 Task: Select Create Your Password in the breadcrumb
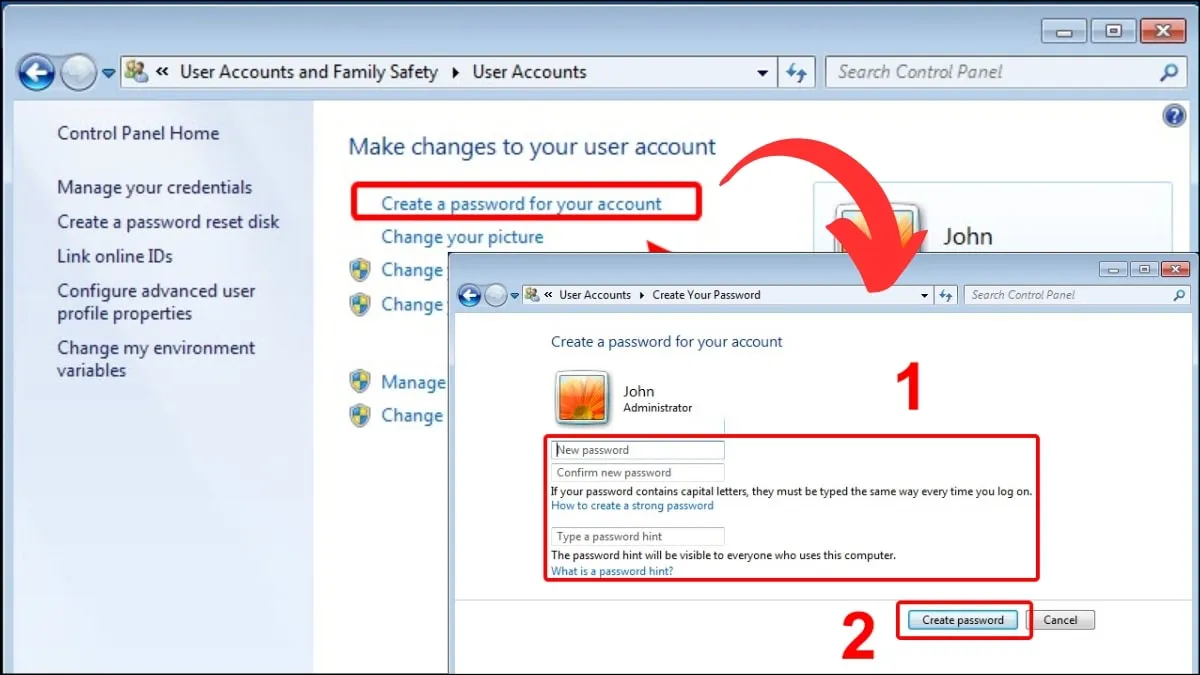[x=705, y=295]
